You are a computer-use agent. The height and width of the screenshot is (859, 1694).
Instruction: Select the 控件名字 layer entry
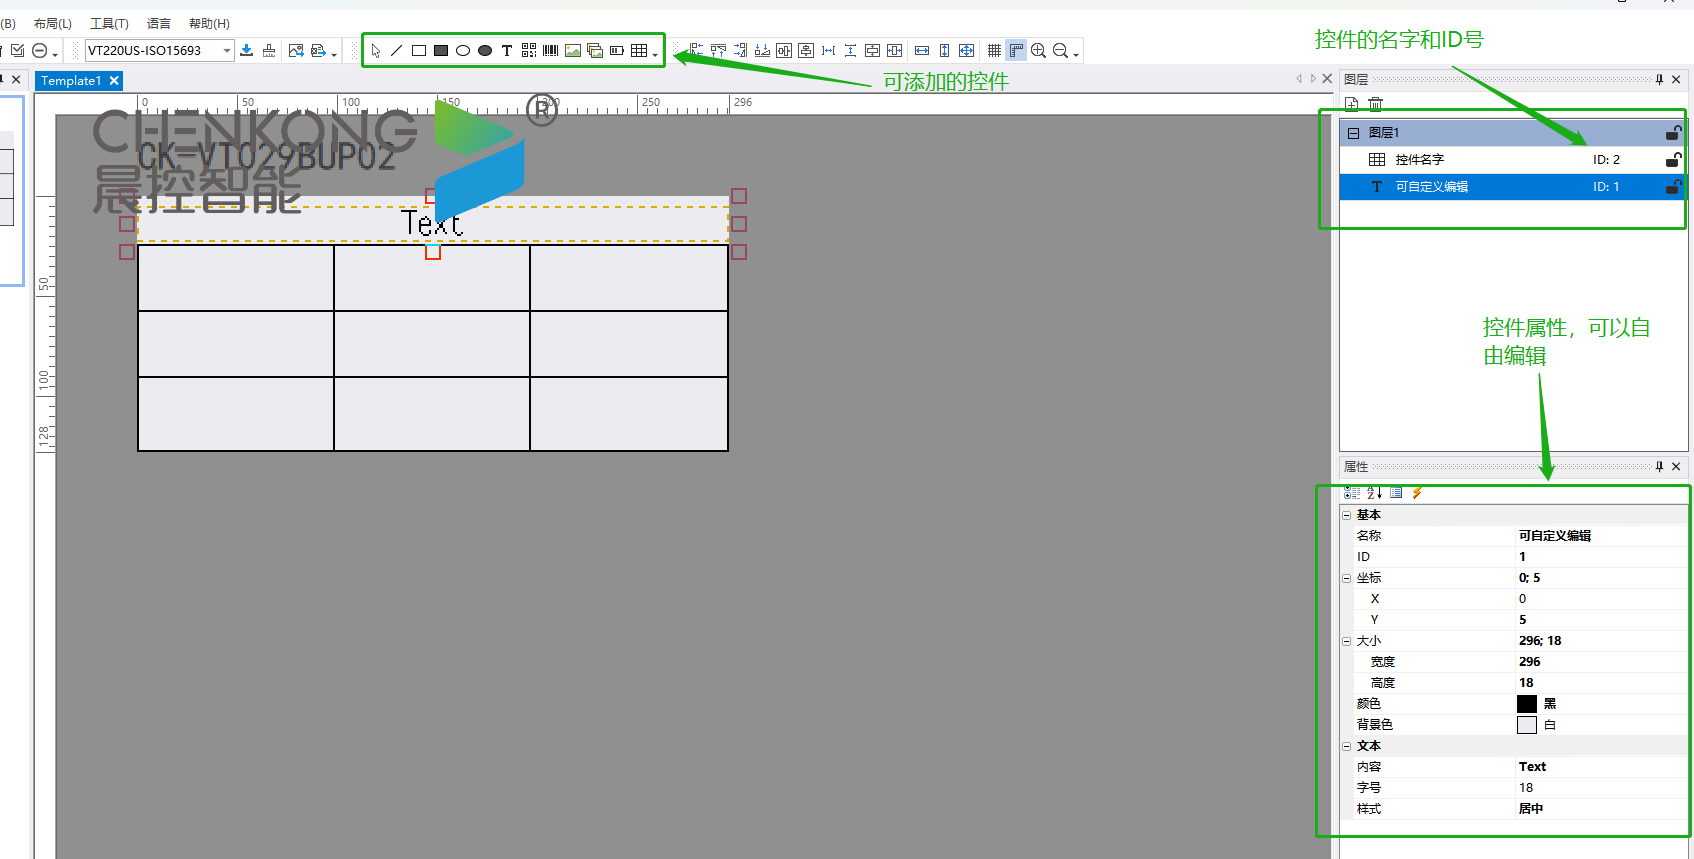pos(1419,160)
